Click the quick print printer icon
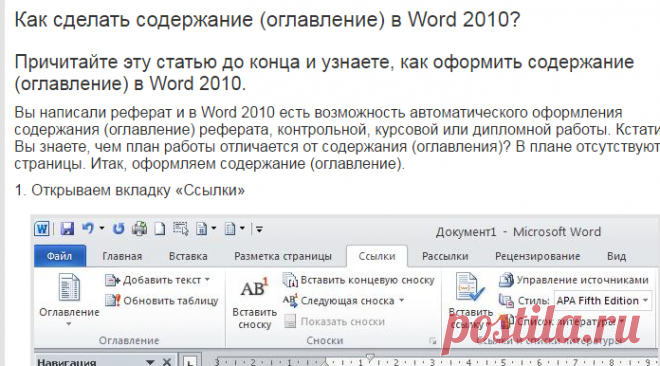 pyautogui.click(x=139, y=229)
